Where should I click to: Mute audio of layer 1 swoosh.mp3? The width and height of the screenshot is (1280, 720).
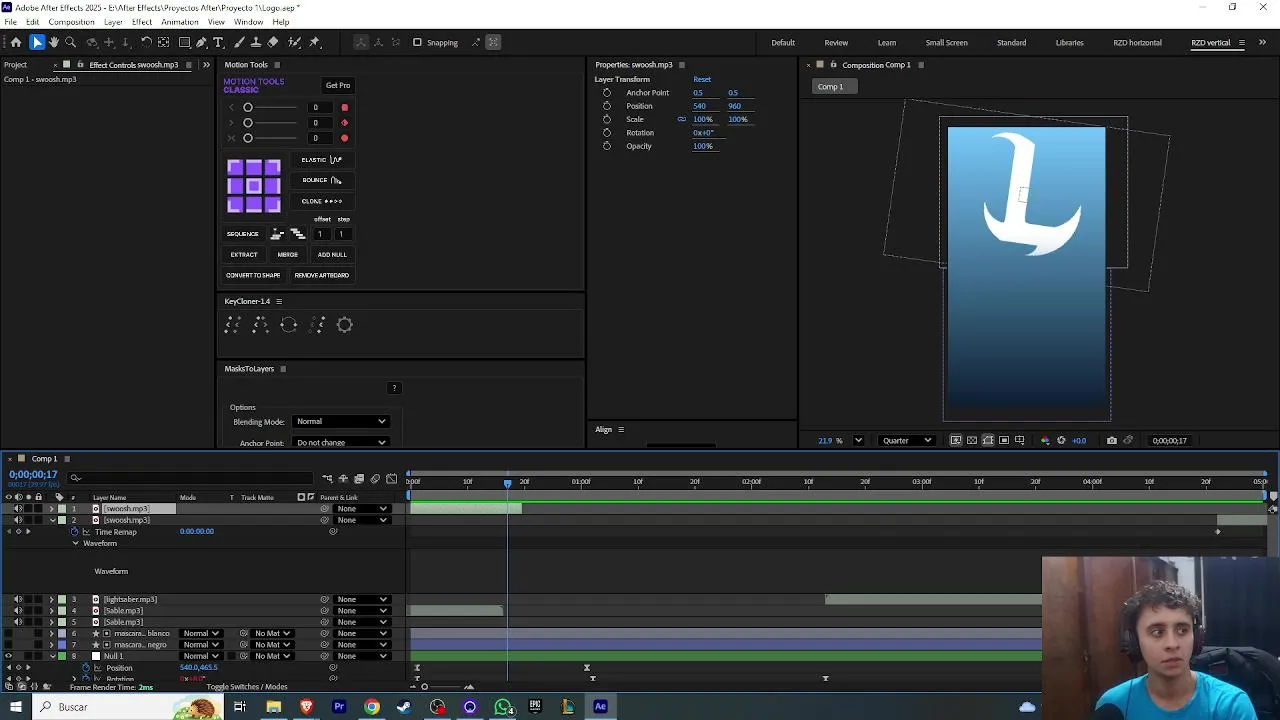coord(17,509)
